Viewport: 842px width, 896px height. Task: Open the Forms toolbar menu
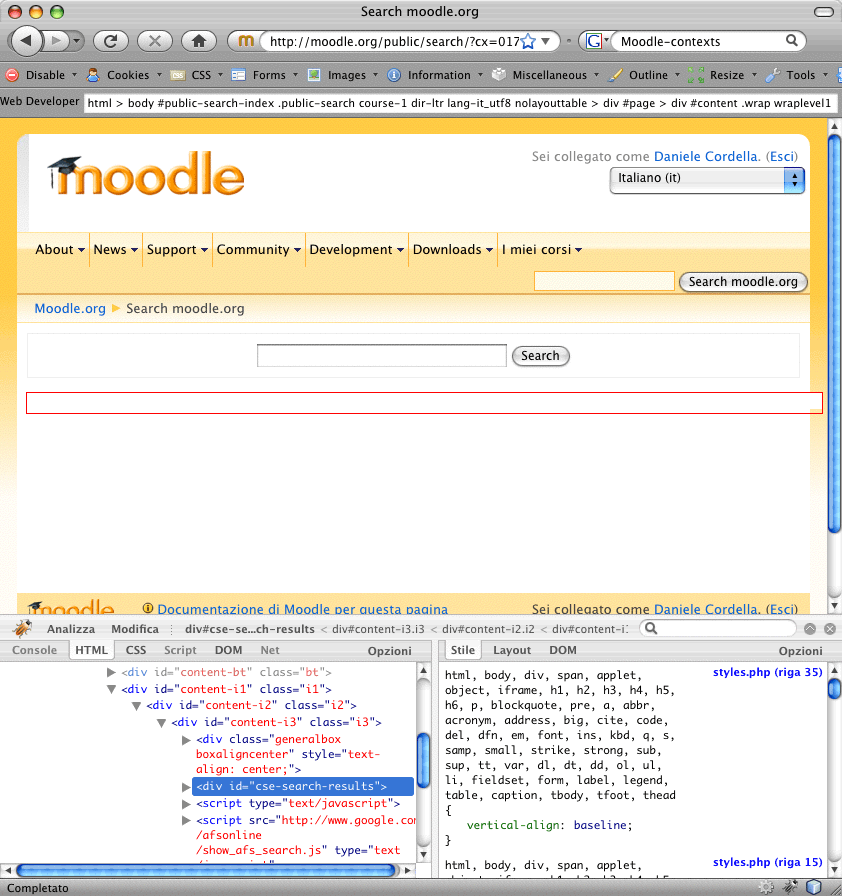pos(264,75)
